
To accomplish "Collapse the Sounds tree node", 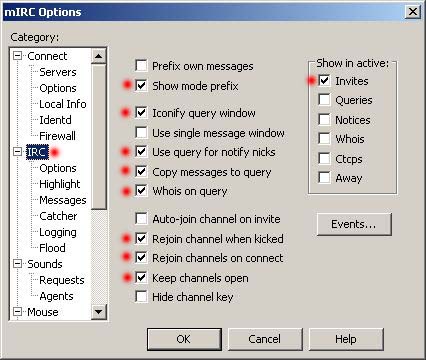I will tap(17, 264).
